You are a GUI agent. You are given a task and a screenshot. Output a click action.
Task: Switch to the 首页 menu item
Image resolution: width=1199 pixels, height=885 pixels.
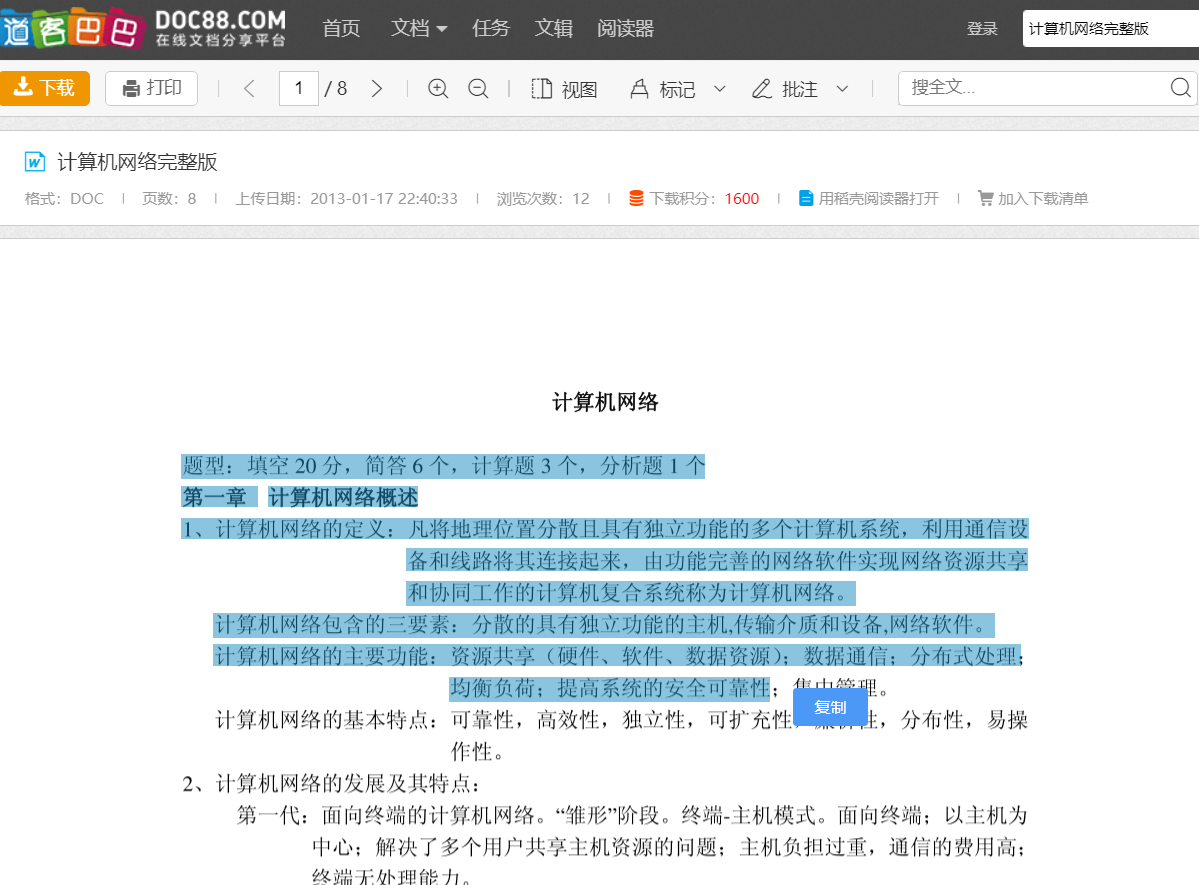[341, 28]
